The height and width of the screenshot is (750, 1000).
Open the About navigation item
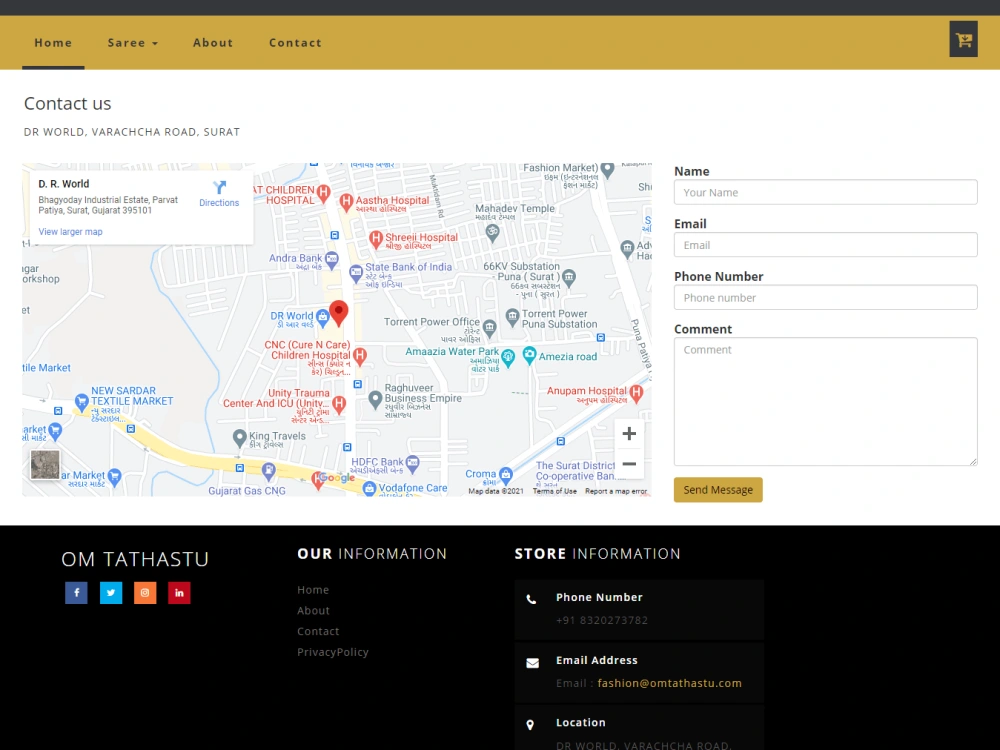[213, 43]
